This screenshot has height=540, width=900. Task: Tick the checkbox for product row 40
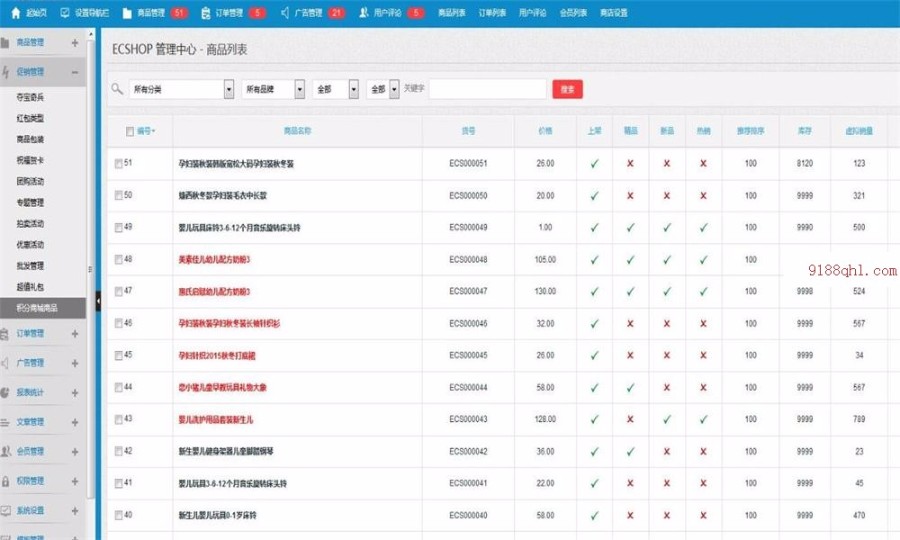click(x=118, y=515)
